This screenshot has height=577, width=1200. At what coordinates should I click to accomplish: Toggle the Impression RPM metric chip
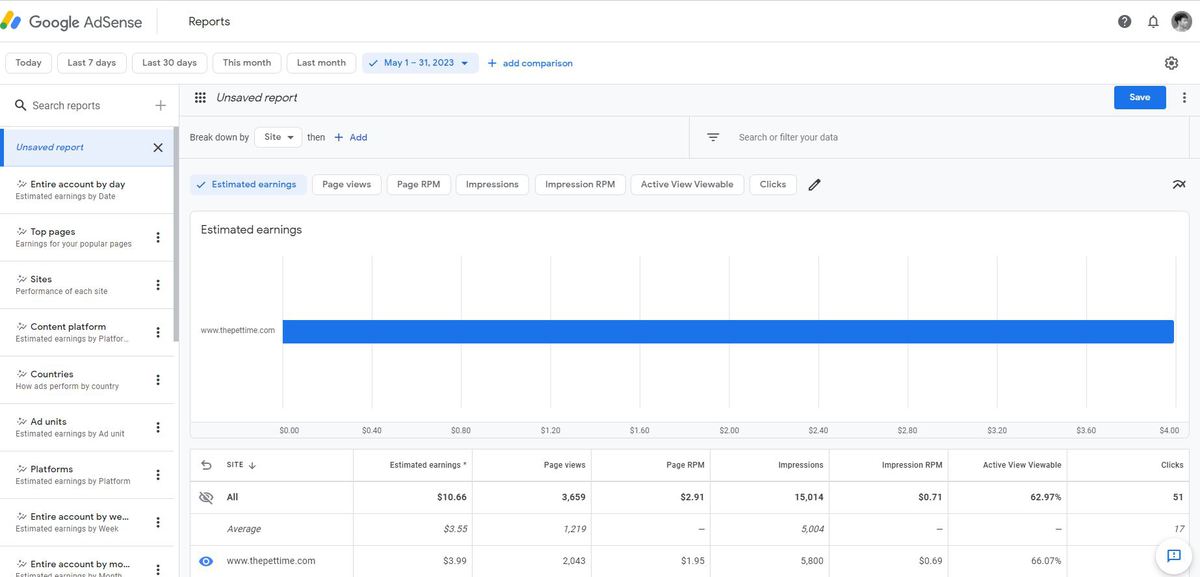pos(580,184)
